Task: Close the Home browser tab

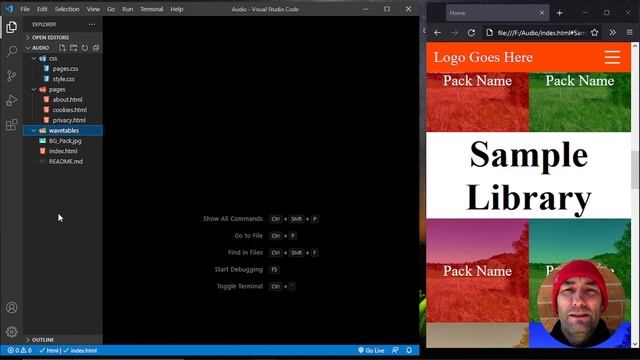Action: point(542,13)
